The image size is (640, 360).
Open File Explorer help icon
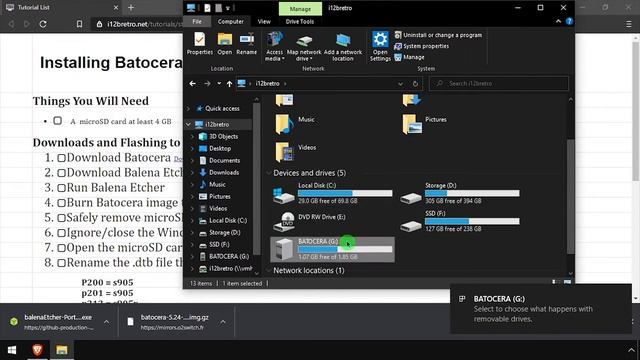pos(569,22)
